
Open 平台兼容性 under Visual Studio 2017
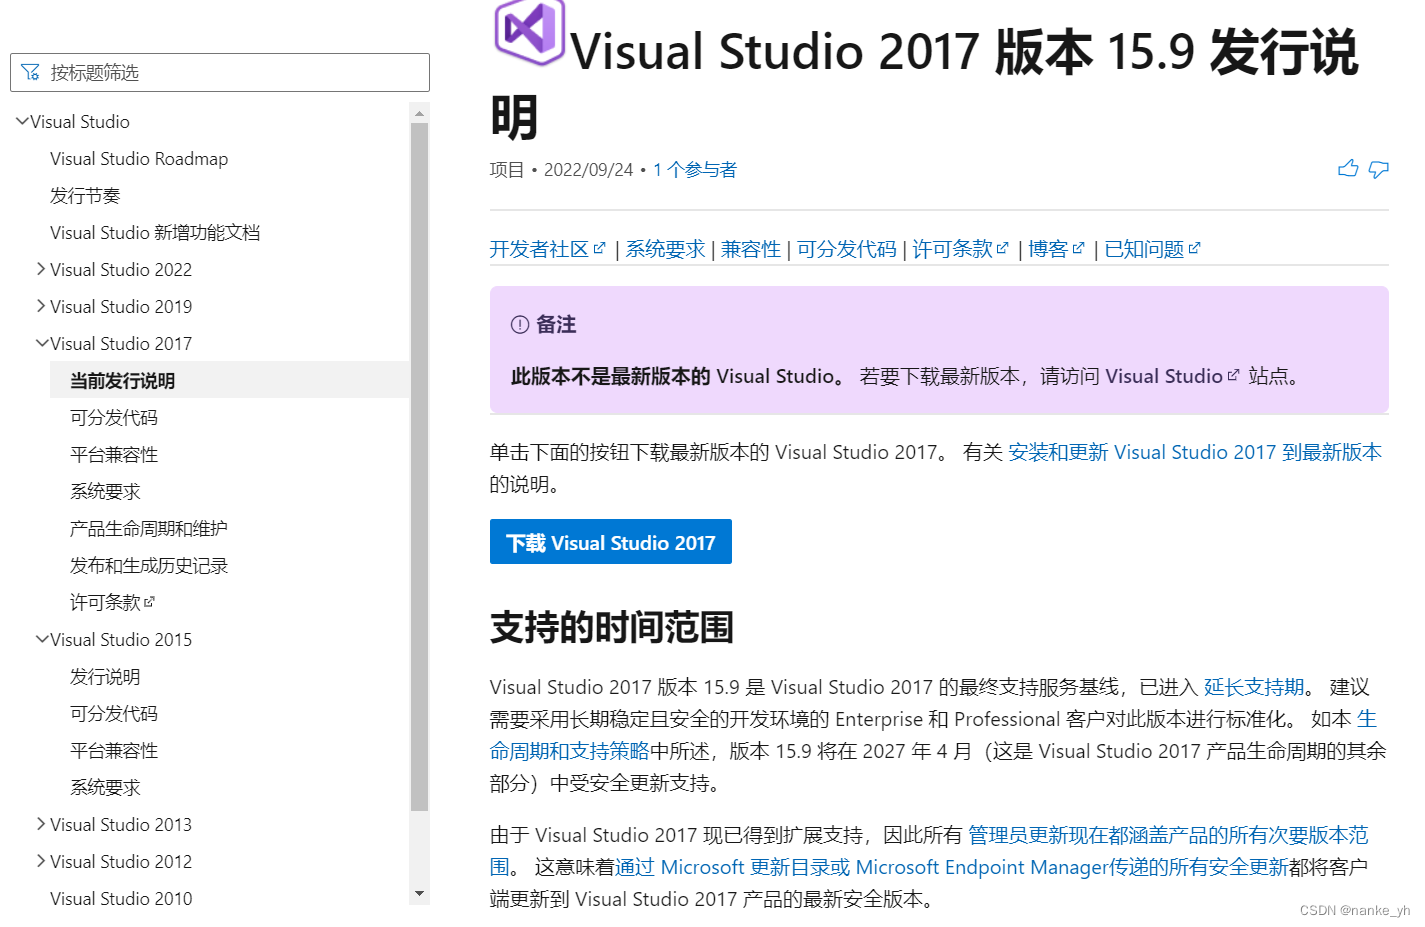(x=114, y=454)
